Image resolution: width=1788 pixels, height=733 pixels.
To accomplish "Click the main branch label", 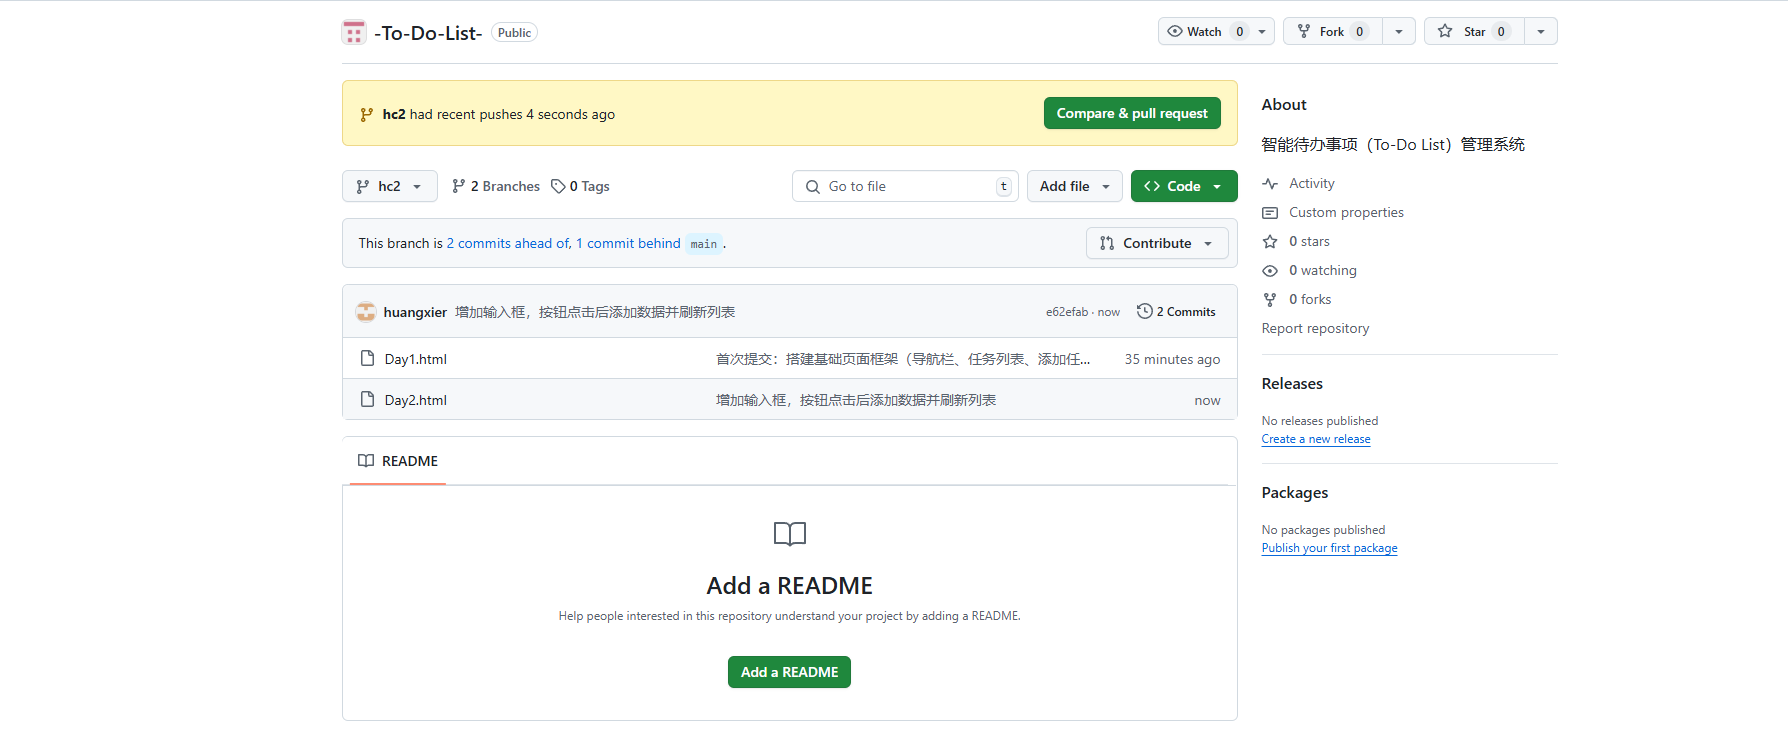I will click(x=704, y=243).
